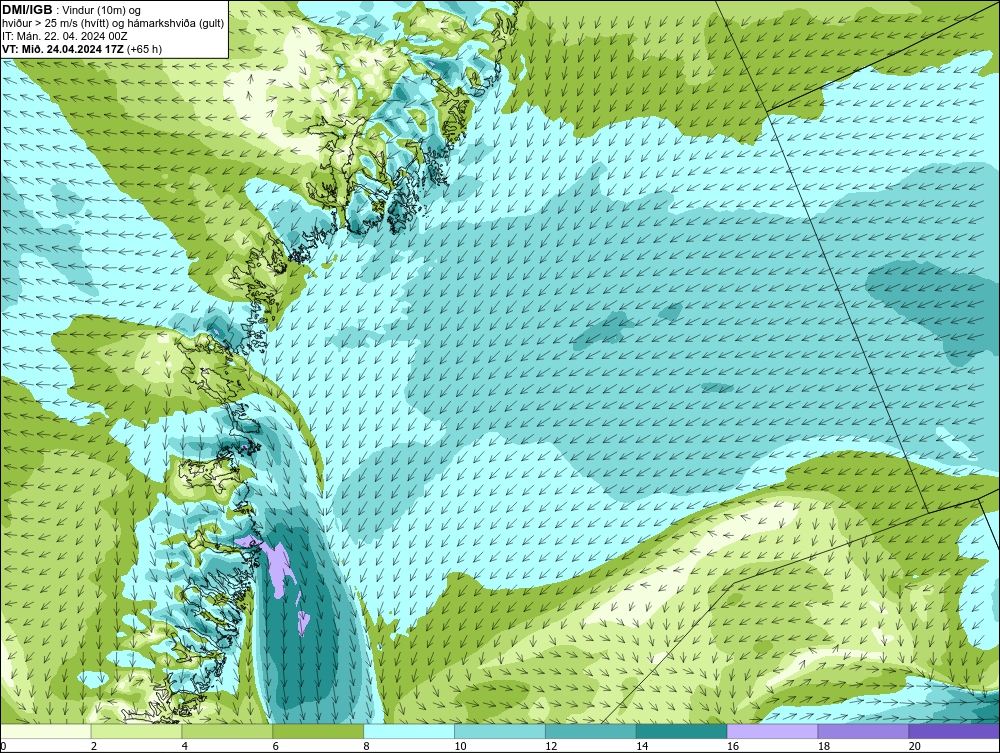This screenshot has width=1000, height=753.
Task: Click the '(+65 h)' forecast offset text
Action: coord(144,49)
